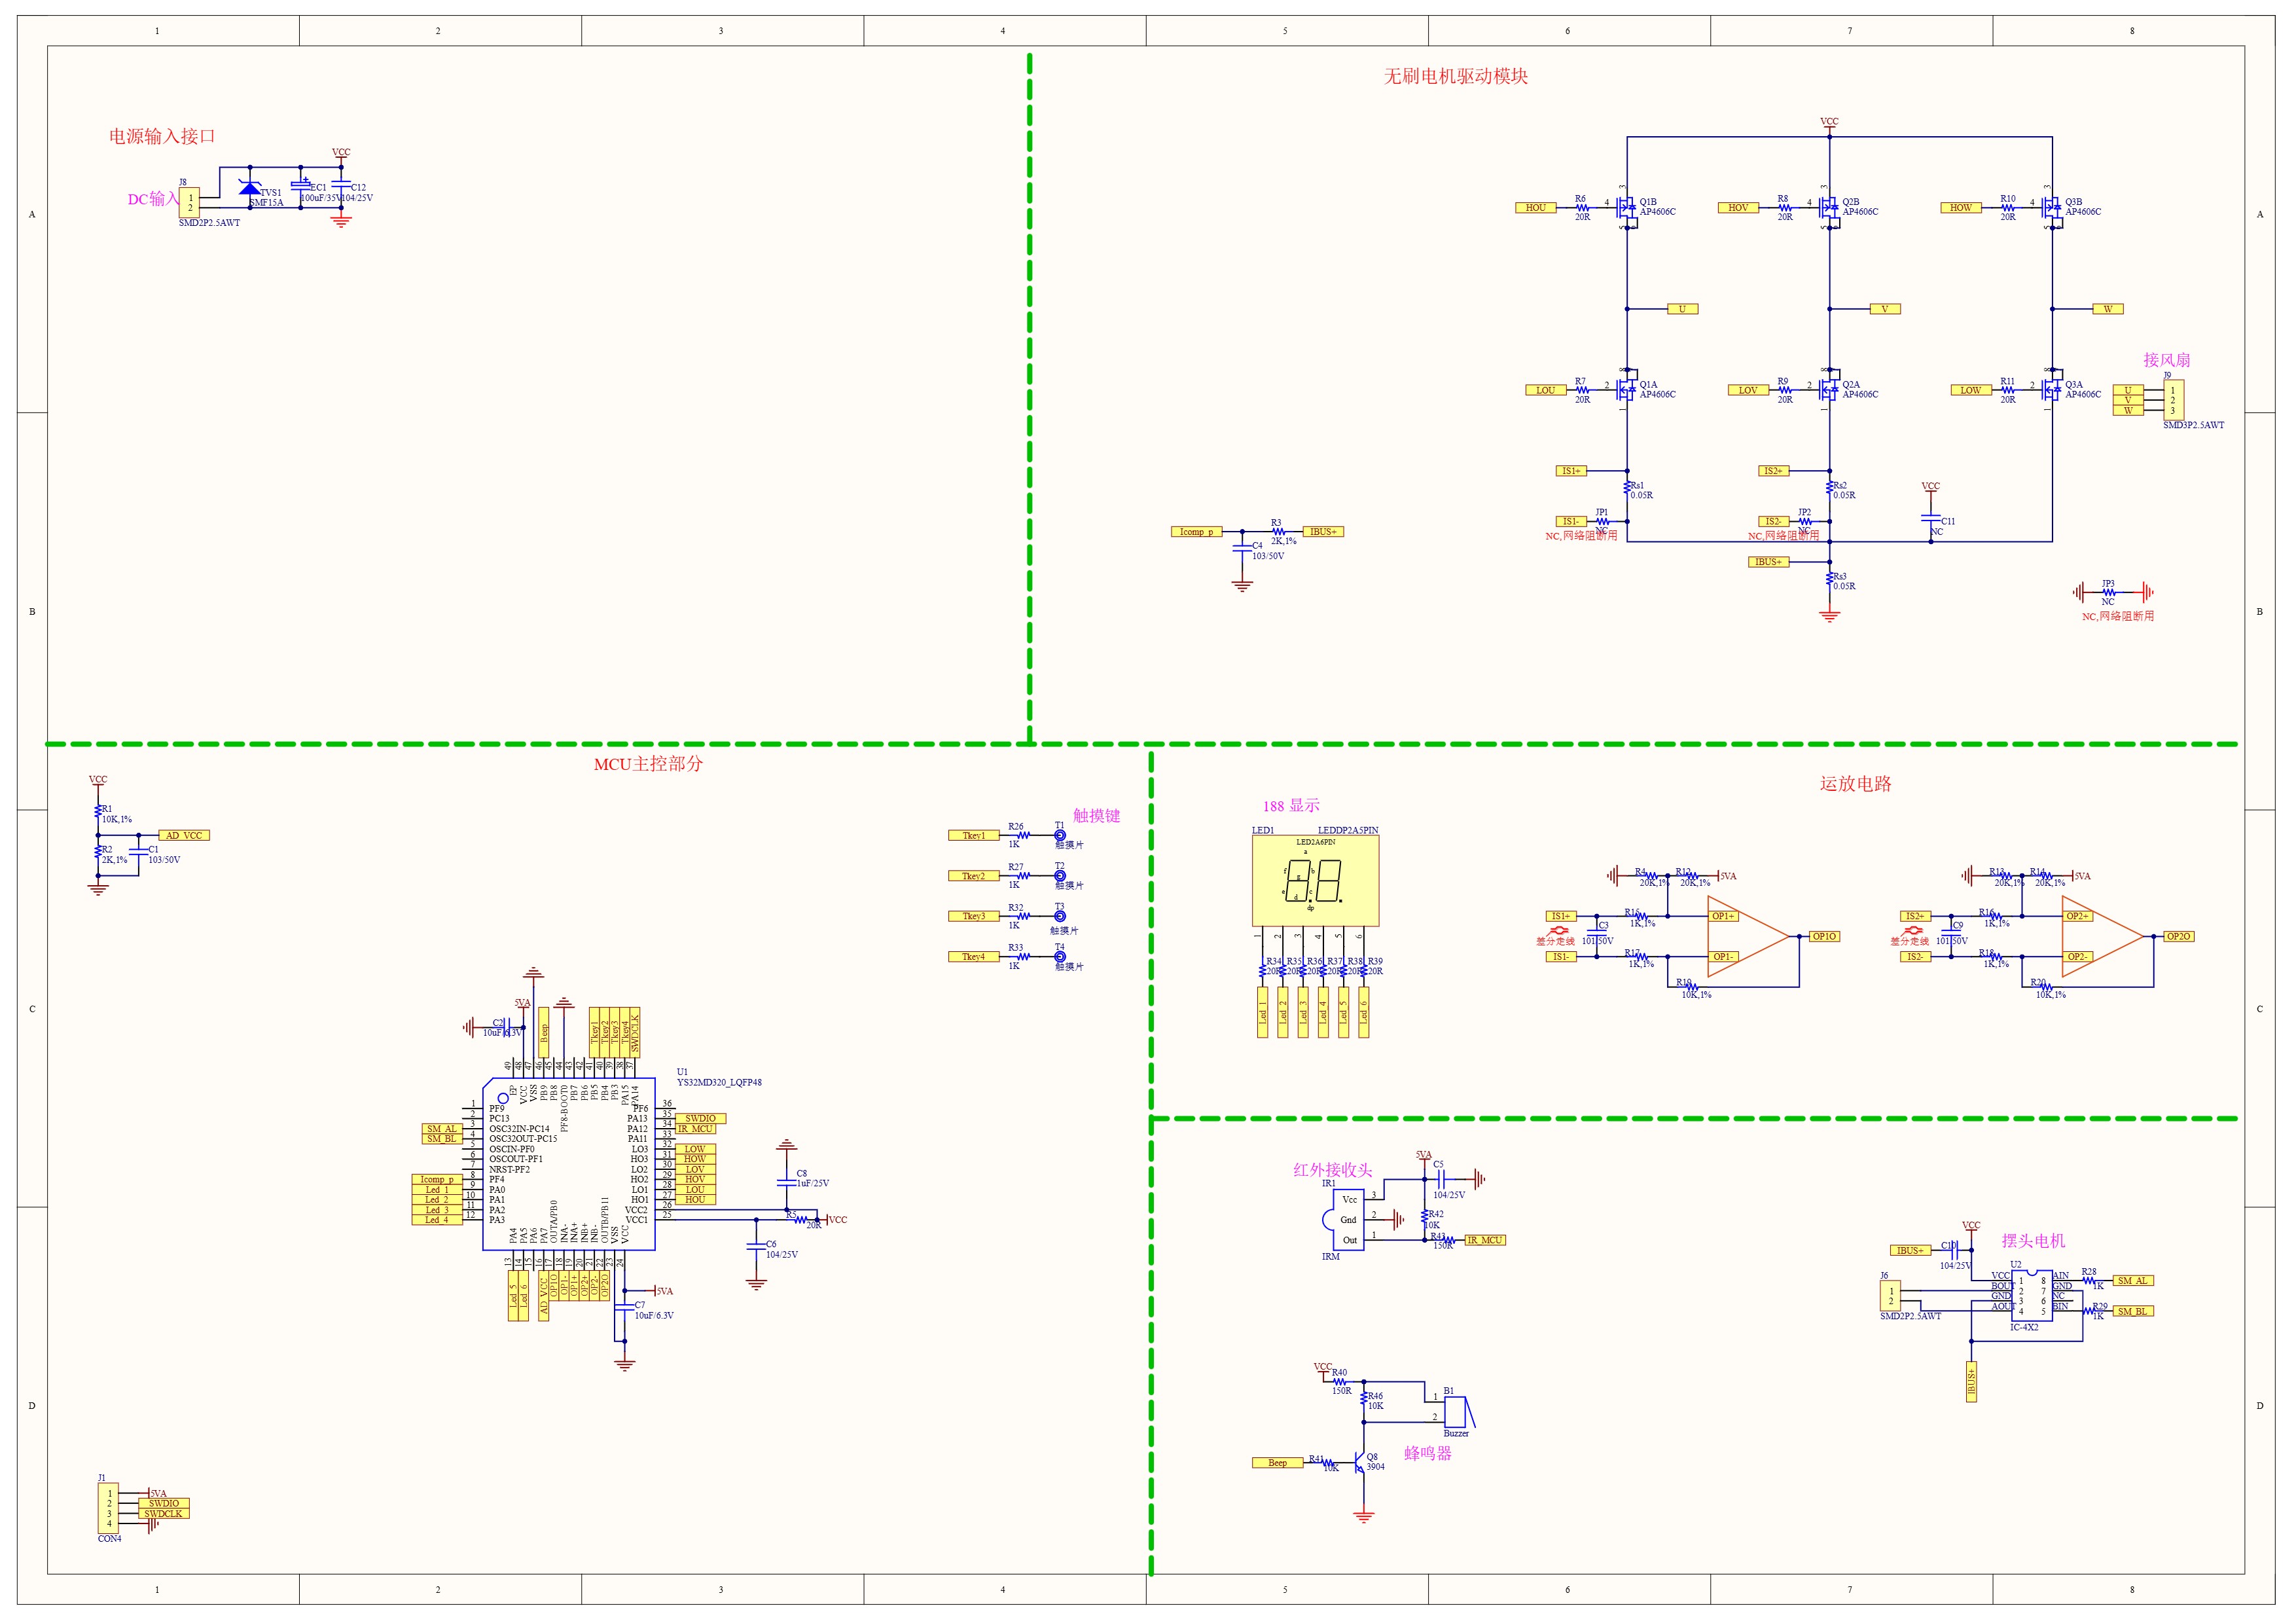Select the Q3B AP4606C MOSFET symbol
The image size is (2296, 1623).
click(x=2053, y=208)
